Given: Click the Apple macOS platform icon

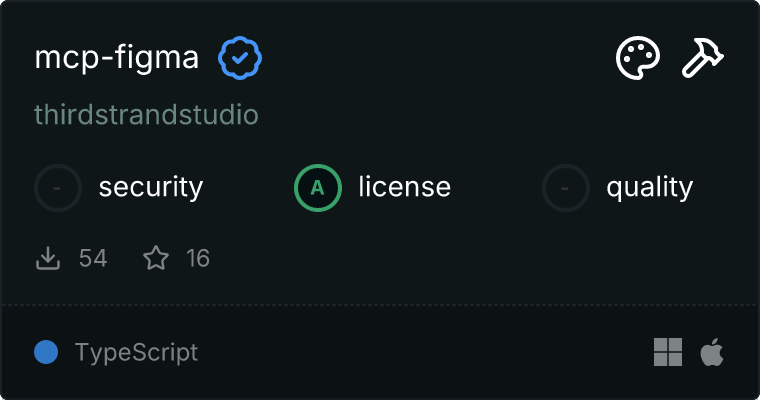Looking at the screenshot, I should (x=712, y=352).
